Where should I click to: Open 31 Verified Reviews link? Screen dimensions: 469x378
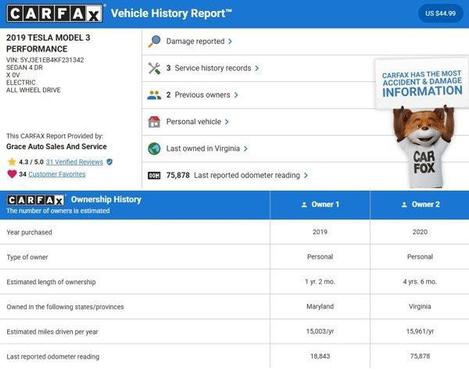point(74,162)
